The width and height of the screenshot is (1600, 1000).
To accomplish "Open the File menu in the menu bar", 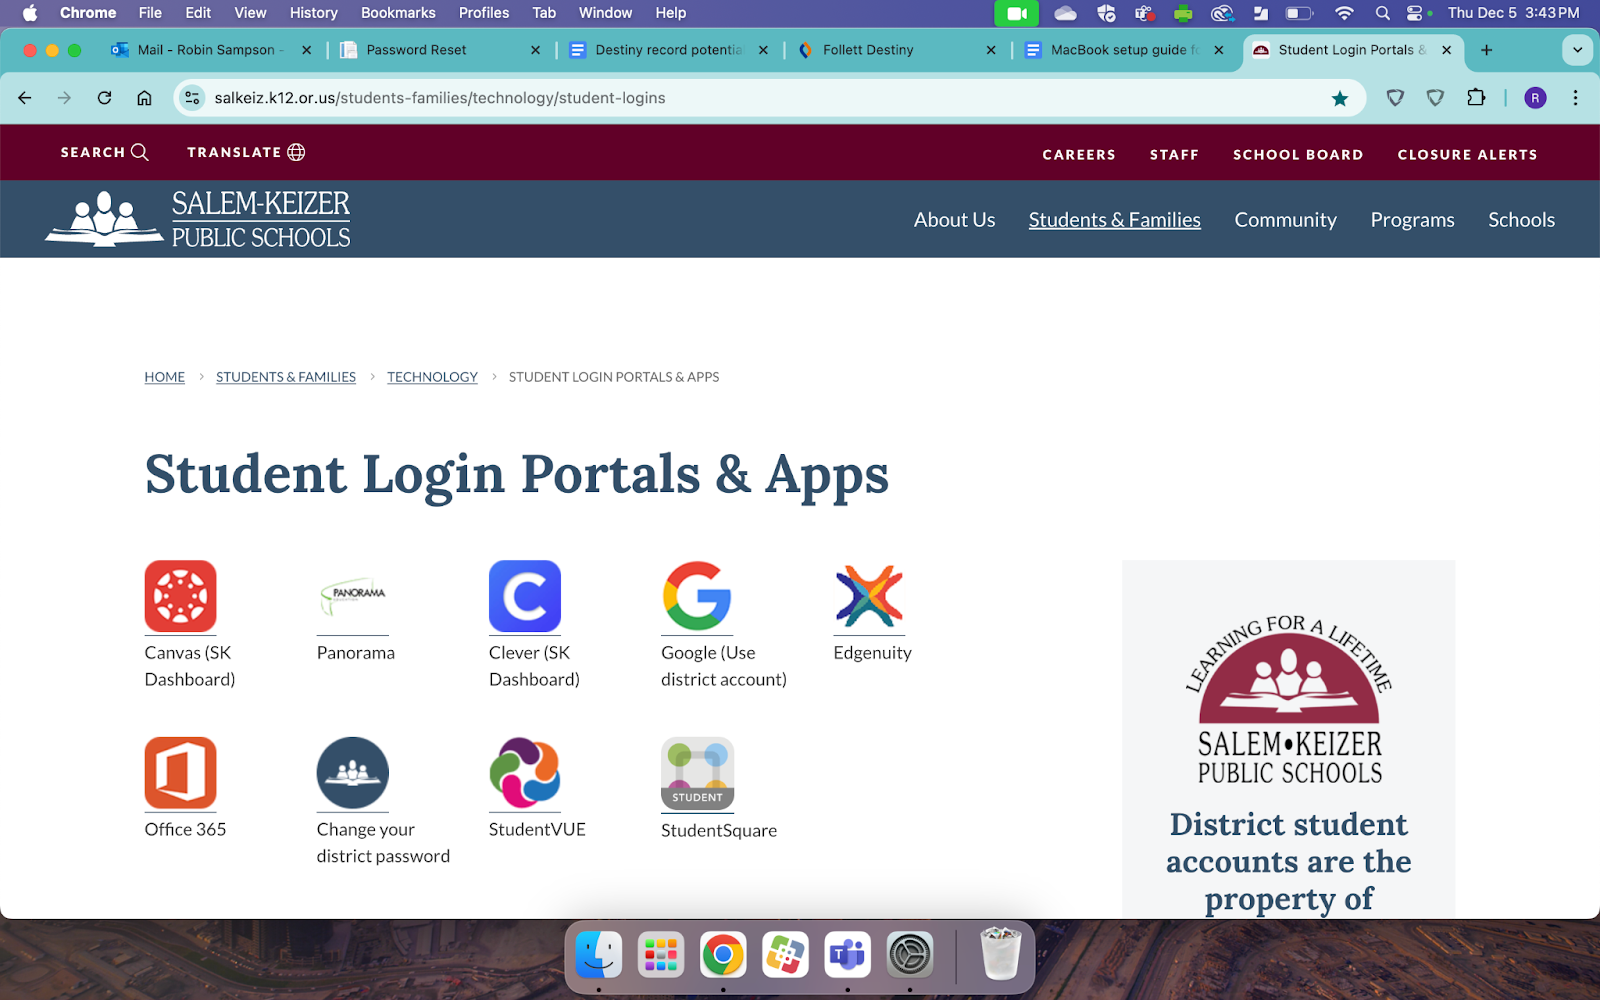I will click(x=150, y=13).
